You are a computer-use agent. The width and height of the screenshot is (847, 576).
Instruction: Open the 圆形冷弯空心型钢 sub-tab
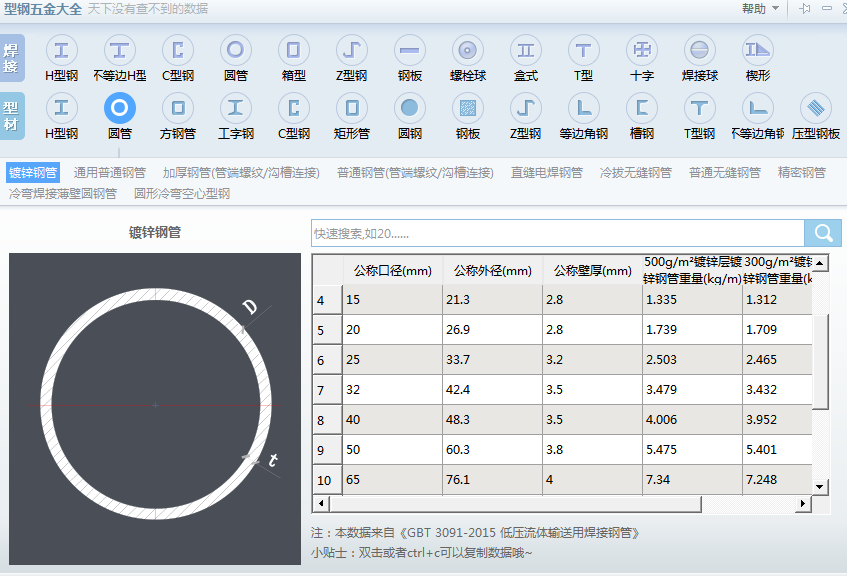(182, 193)
